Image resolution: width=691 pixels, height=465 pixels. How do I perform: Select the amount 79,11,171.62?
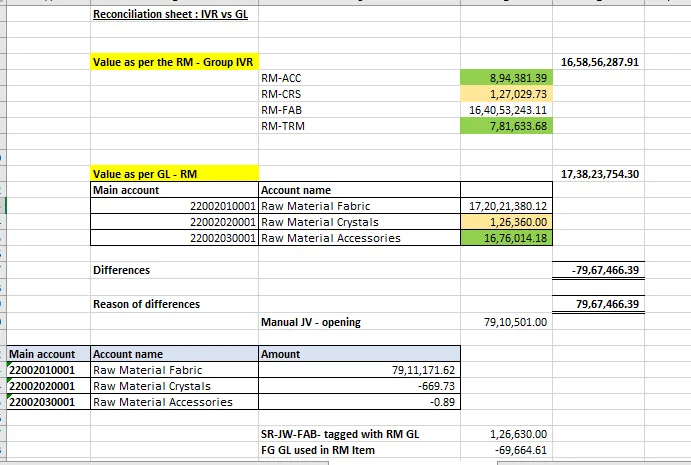tap(359, 370)
